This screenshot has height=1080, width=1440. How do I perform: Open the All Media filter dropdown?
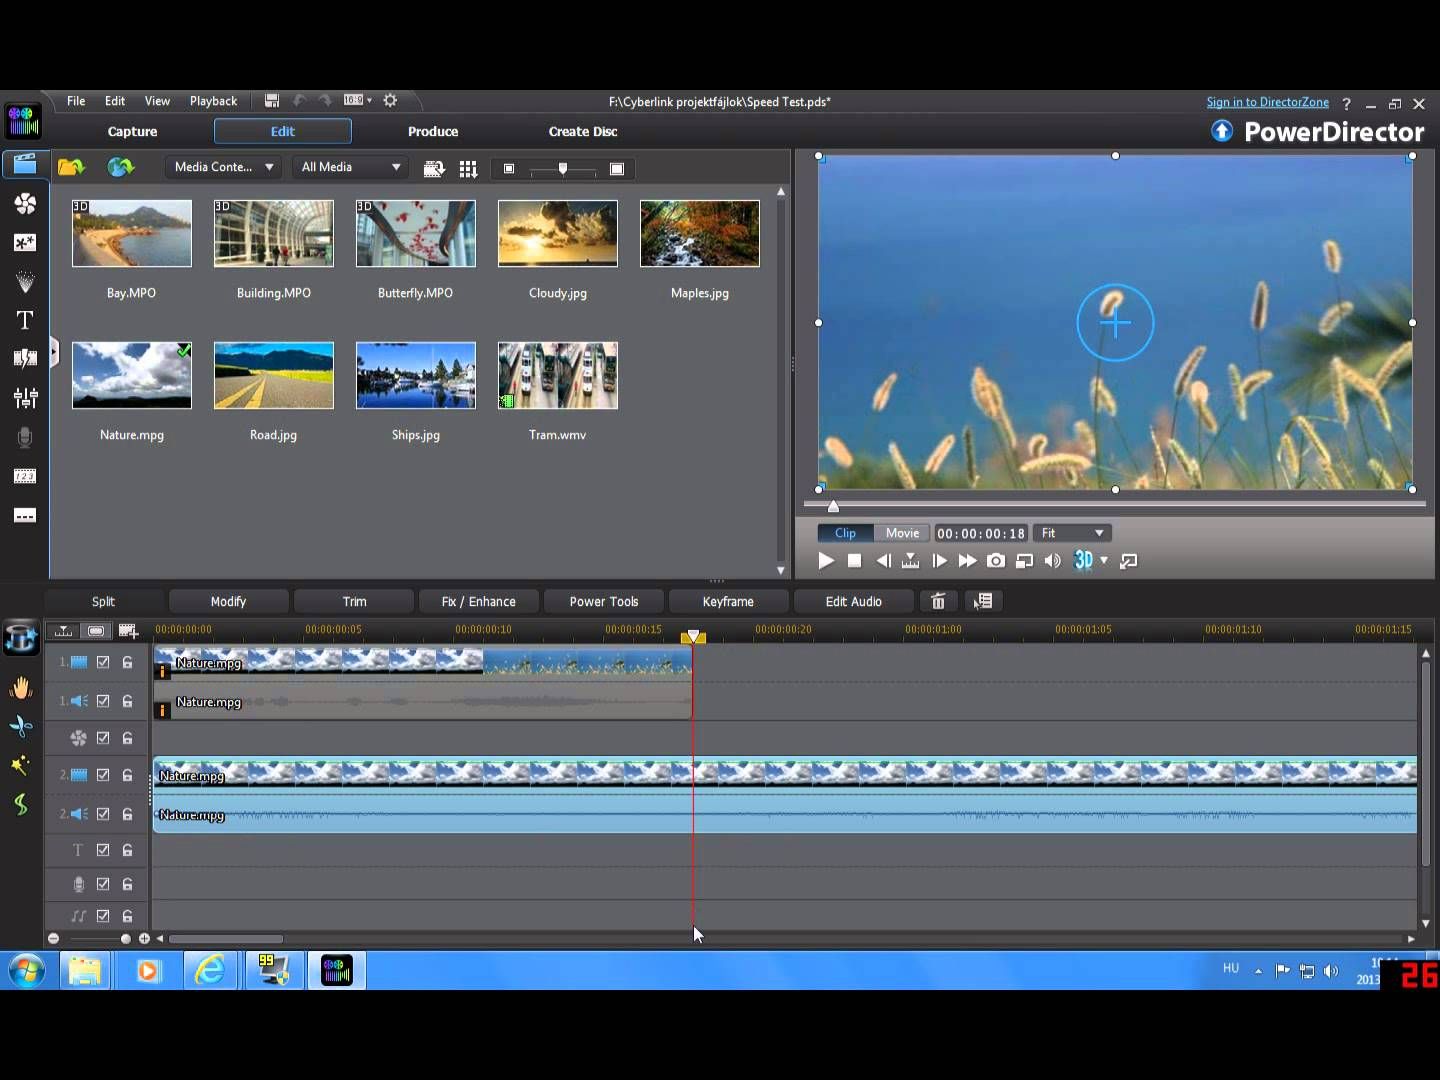pos(351,167)
